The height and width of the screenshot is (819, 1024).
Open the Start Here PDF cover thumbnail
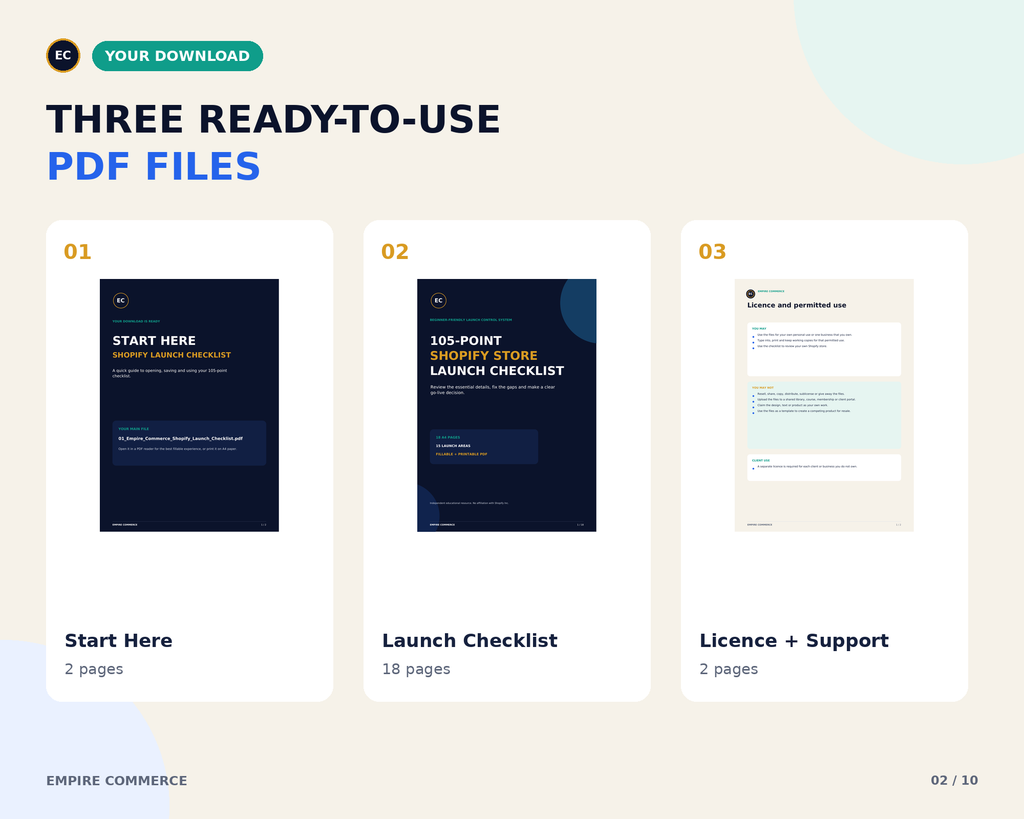[x=189, y=405]
